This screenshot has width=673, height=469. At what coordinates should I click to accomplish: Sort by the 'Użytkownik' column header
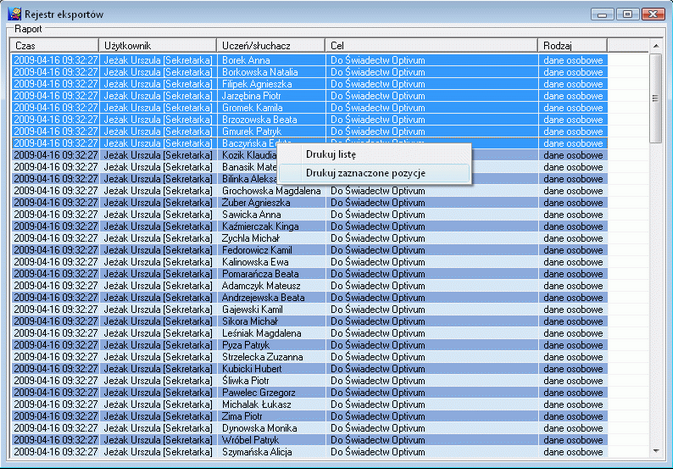coord(158,45)
